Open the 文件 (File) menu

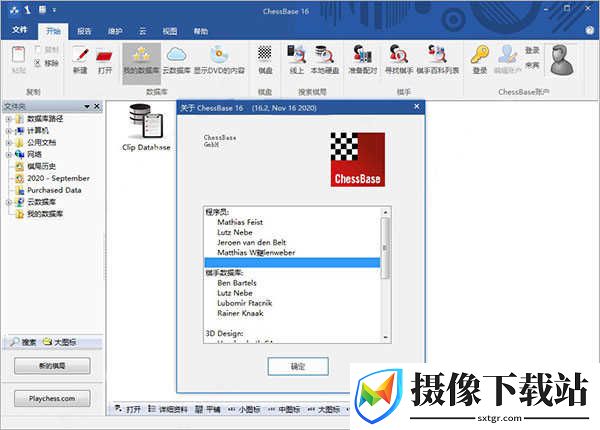[20, 30]
